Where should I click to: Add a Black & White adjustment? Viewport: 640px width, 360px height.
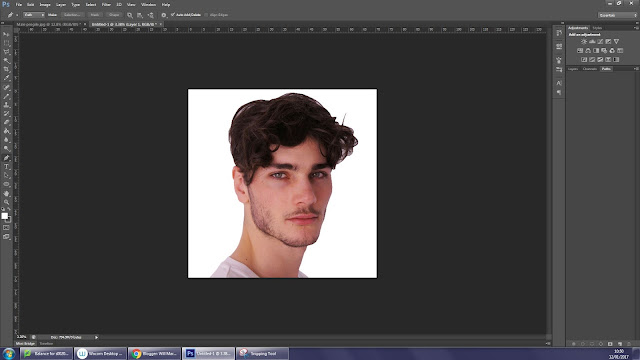[596, 51]
